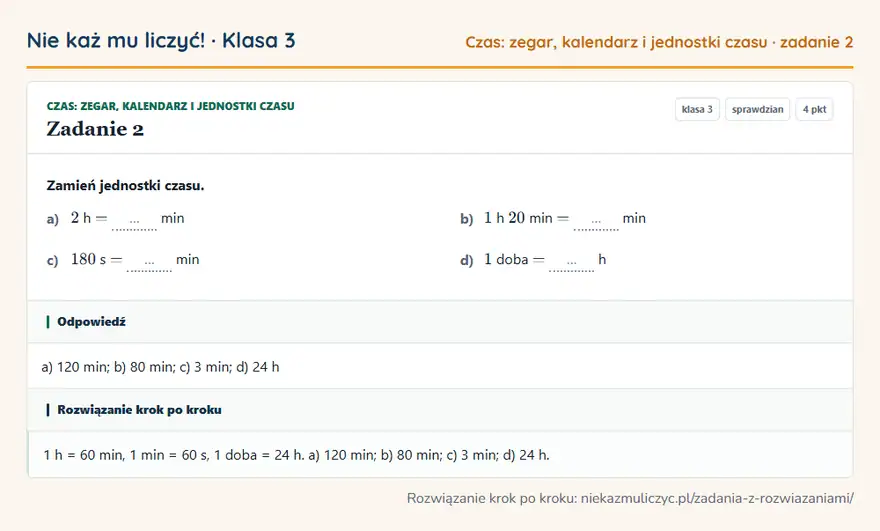The width and height of the screenshot is (880, 531).
Task: Click the 'Zadanie 2' heading
Action: pyautogui.click(x=95, y=129)
